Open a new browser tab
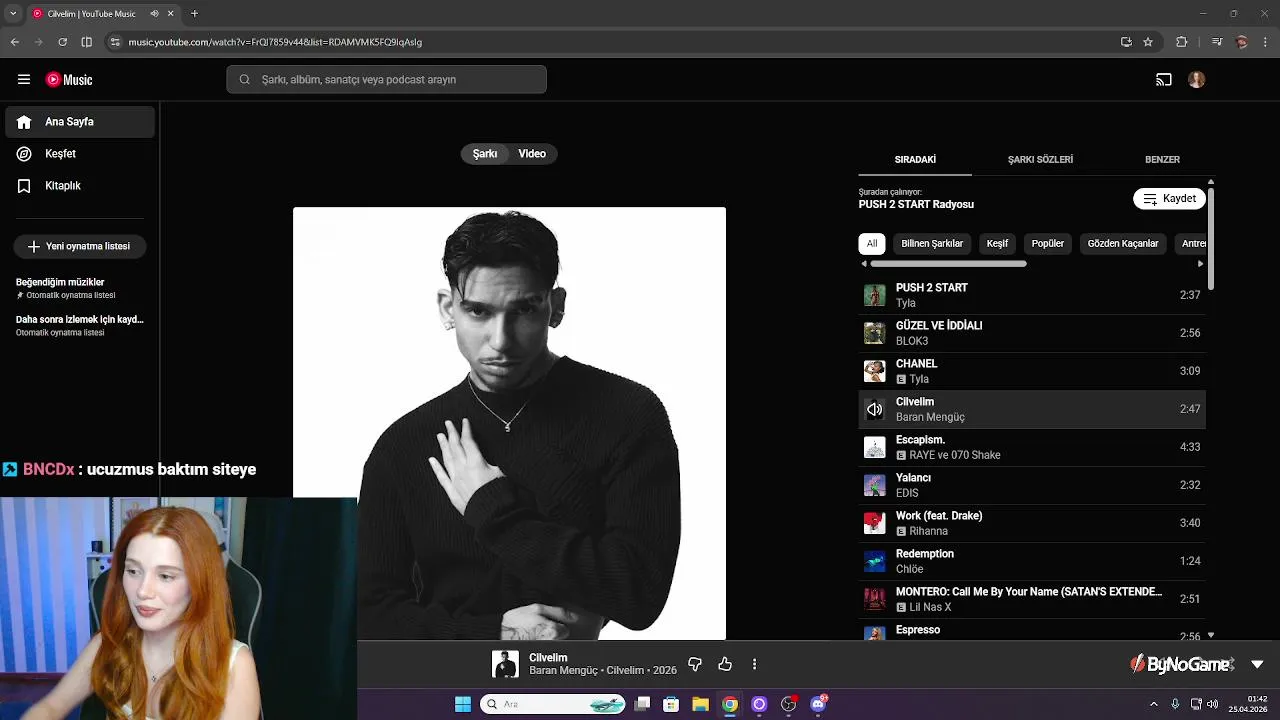This screenshot has height=720, width=1280. point(194,14)
